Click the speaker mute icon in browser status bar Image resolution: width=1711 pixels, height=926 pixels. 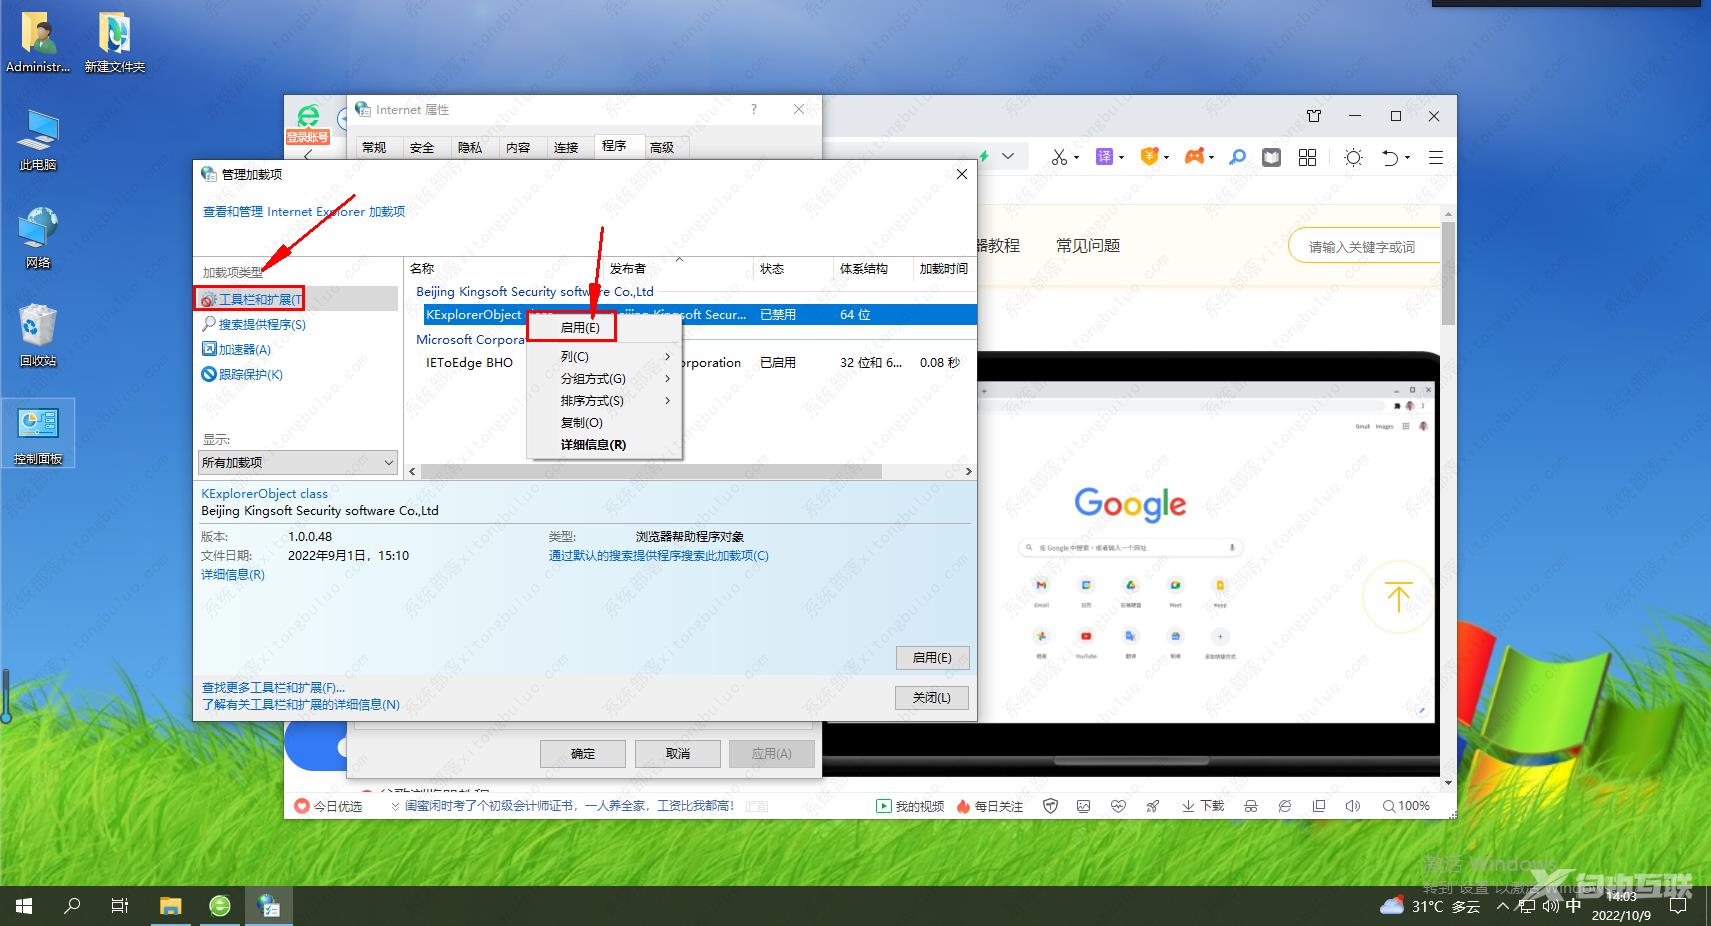pyautogui.click(x=1353, y=806)
